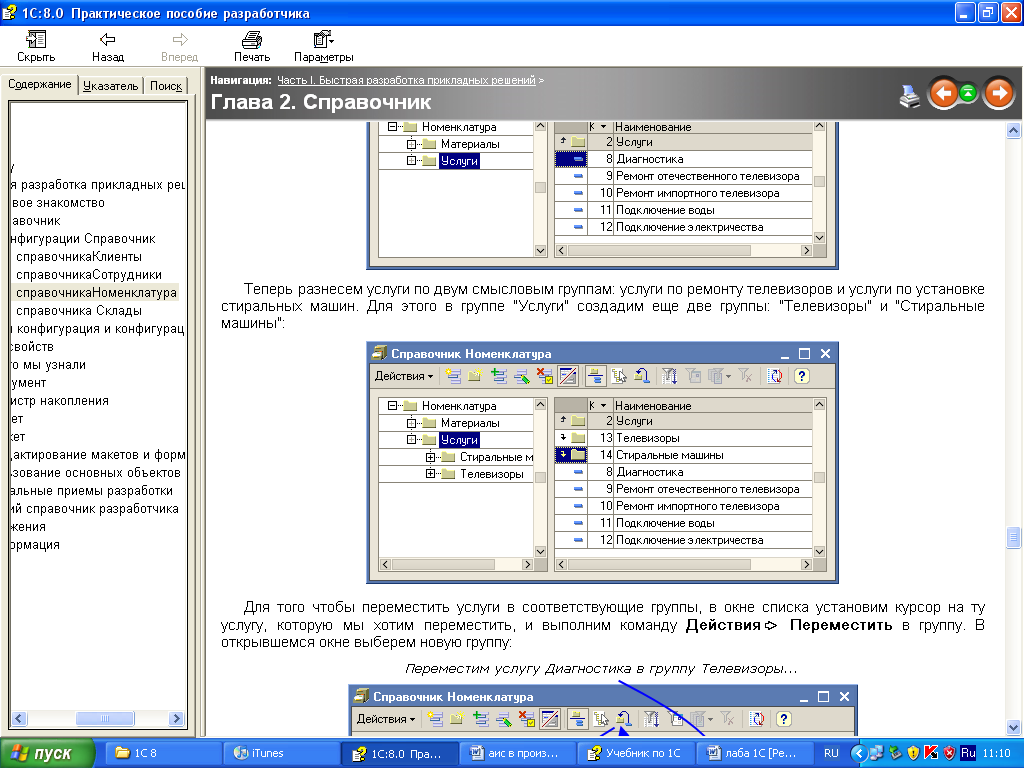Go to previous page via orange left arrow
Viewport: 1024px width, 768px height.
943,94
